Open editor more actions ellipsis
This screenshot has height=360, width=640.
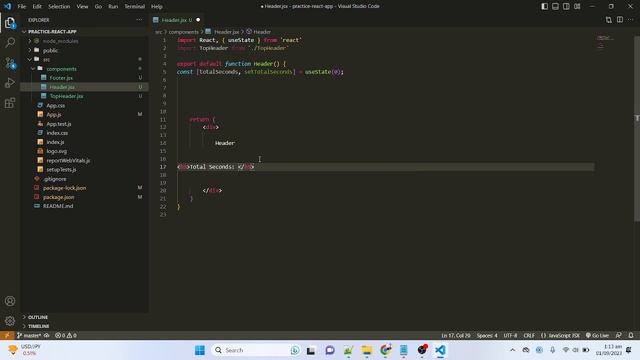(631, 20)
